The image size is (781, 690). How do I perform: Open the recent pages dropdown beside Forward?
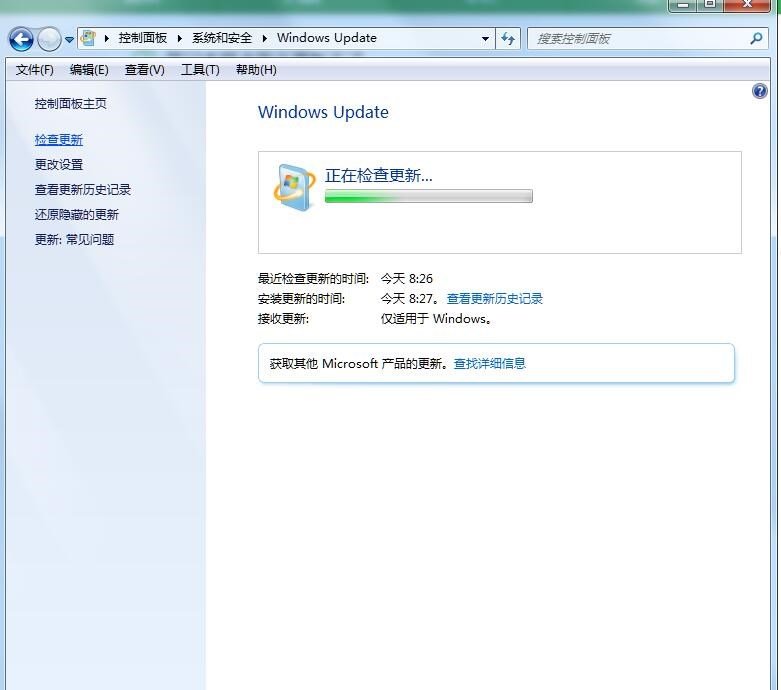(69, 39)
